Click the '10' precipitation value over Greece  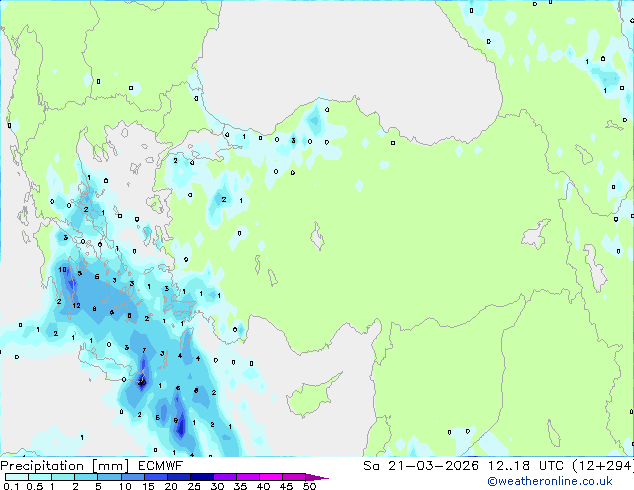62,270
